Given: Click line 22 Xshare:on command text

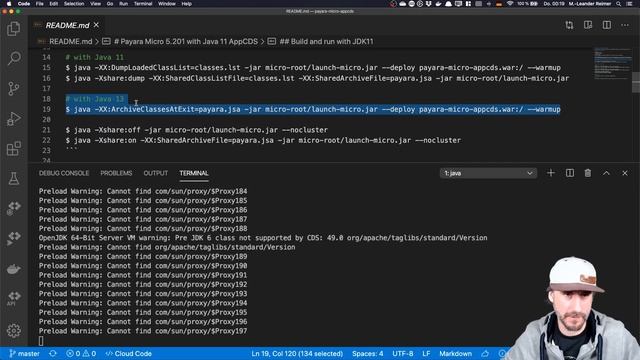Looking at the screenshot, I should [x=263, y=140].
